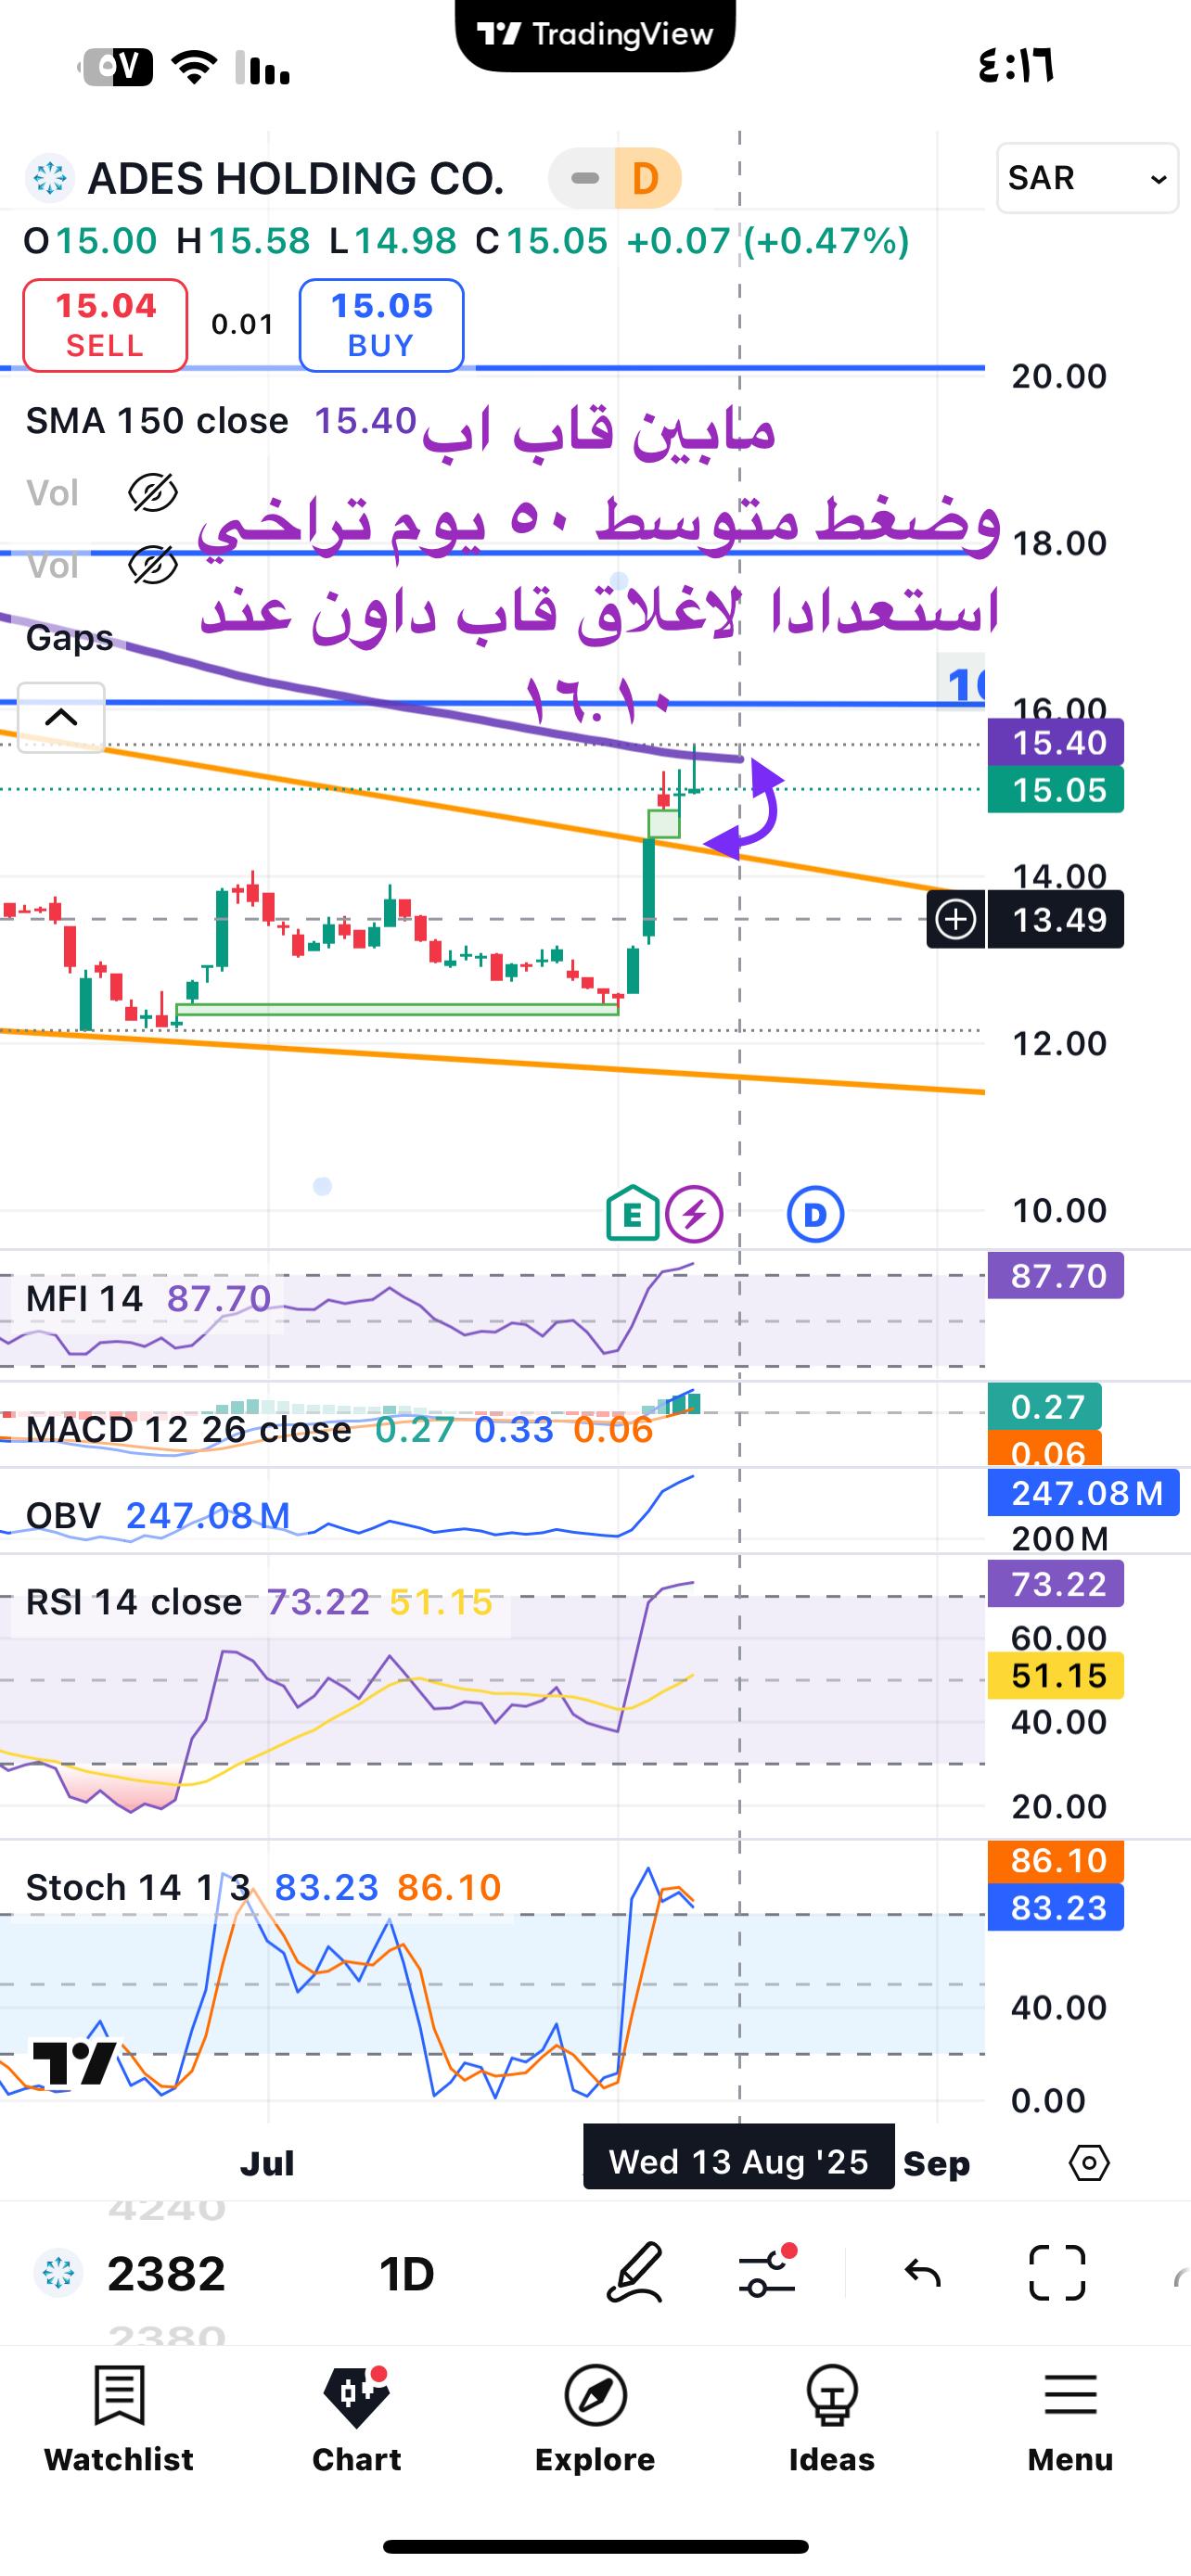Image resolution: width=1191 pixels, height=2576 pixels.
Task: Open the Ideas tab
Action: 832,2420
